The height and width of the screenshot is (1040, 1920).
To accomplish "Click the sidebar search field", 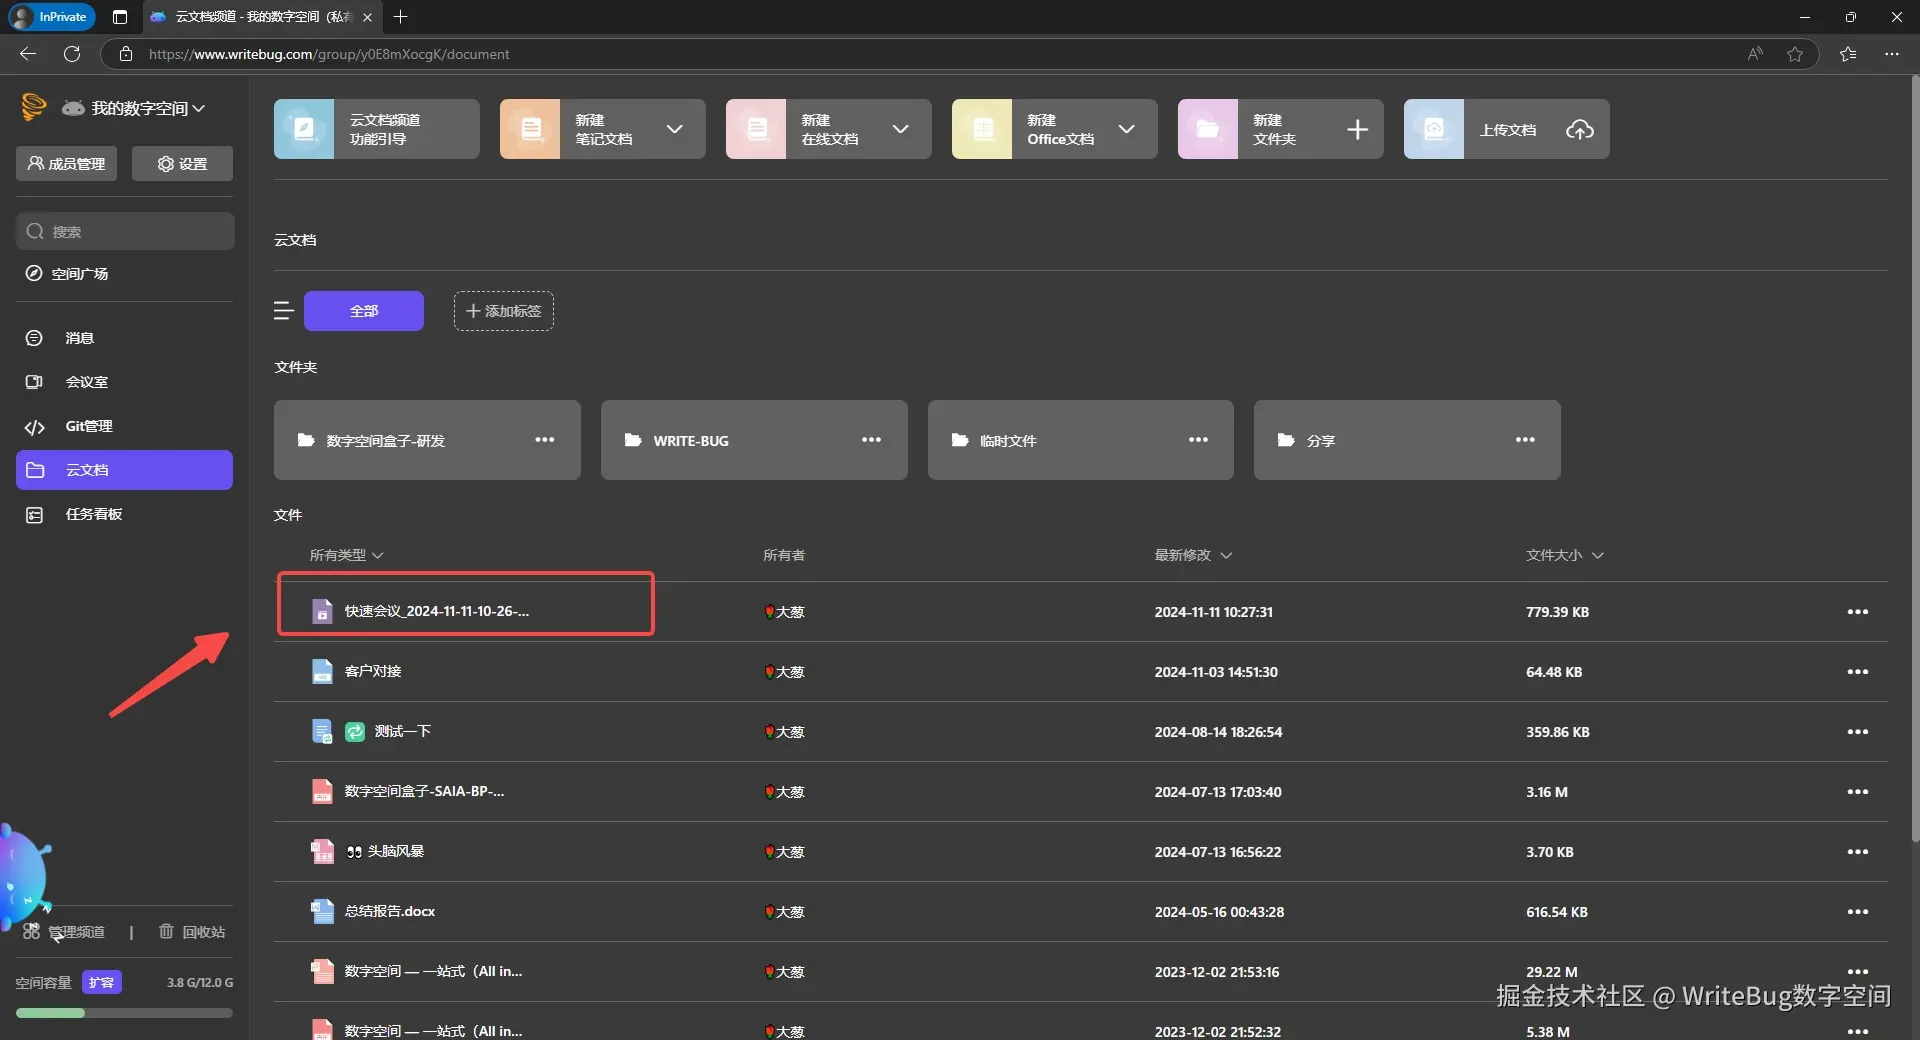I will point(125,232).
